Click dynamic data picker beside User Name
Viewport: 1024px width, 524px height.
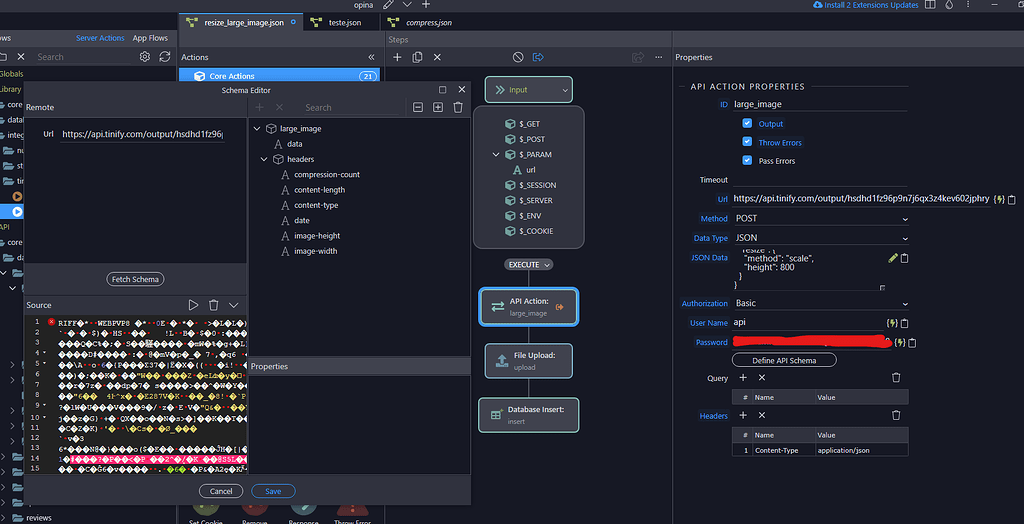click(x=890, y=323)
